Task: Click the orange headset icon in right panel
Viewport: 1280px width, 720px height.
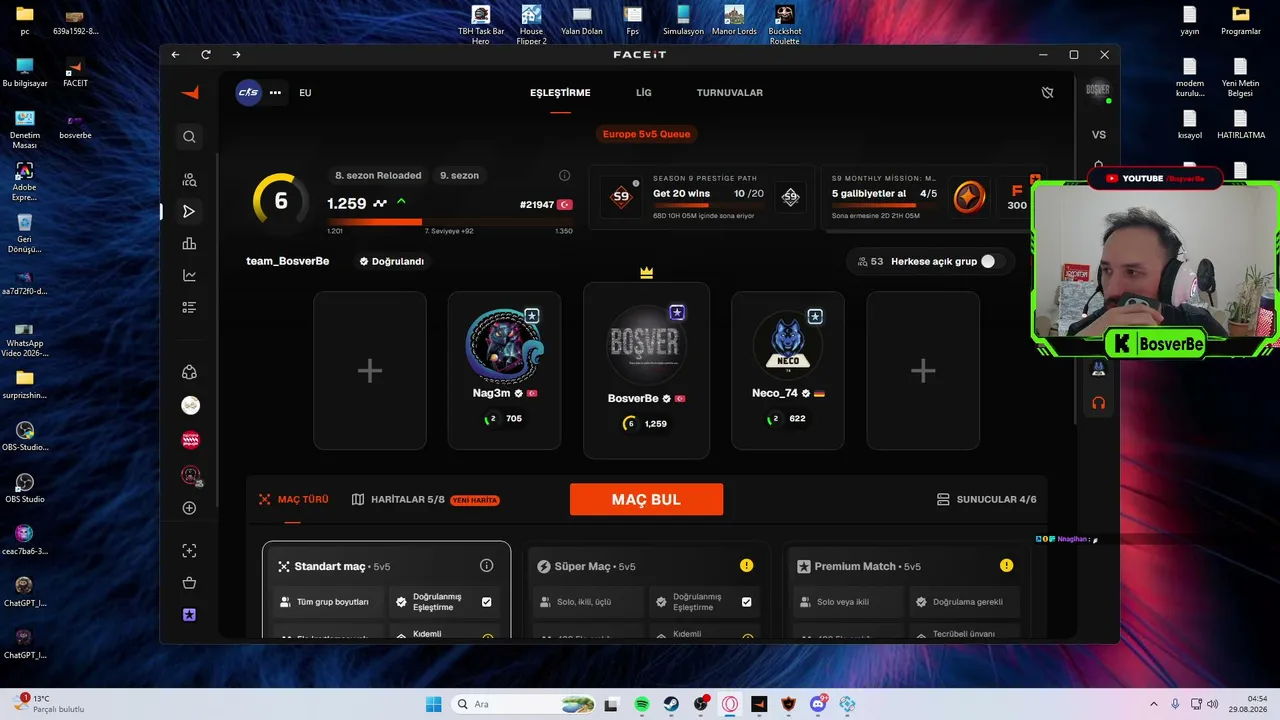Action: (x=1099, y=403)
